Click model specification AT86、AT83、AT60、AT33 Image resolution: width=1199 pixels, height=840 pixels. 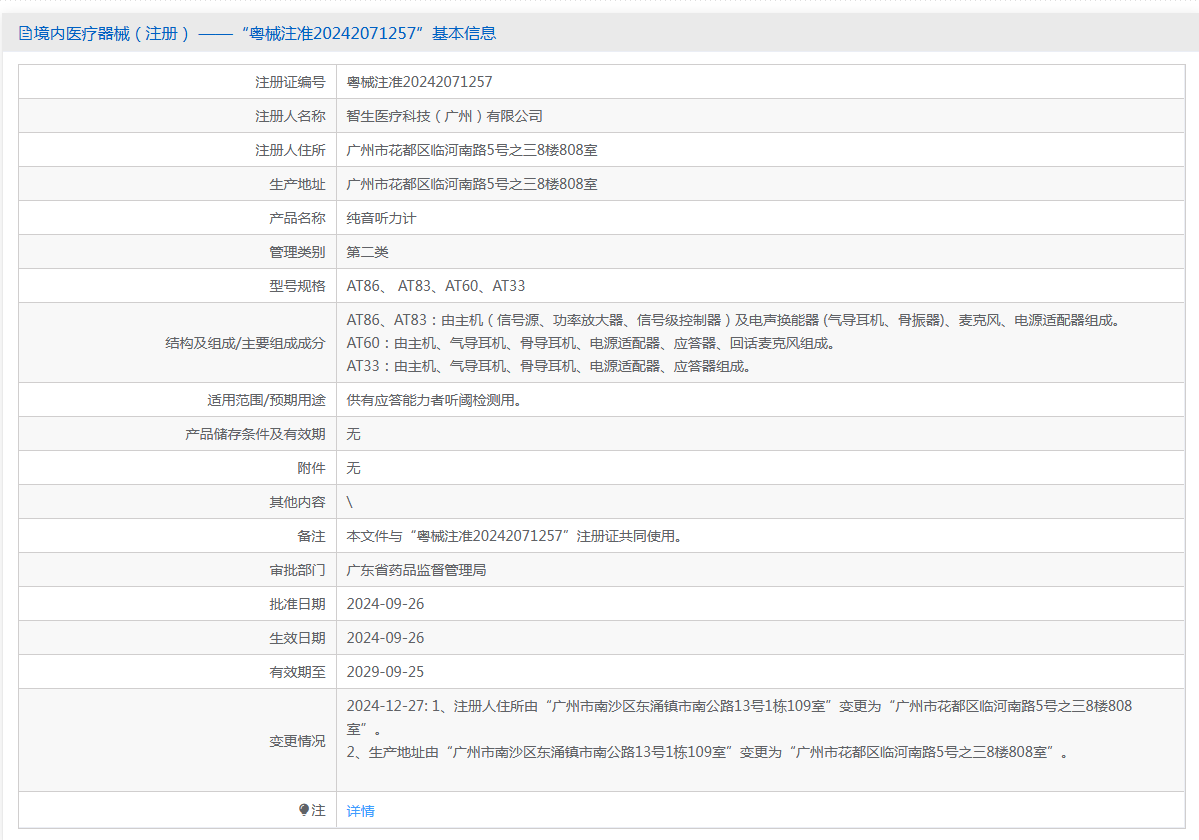(436, 286)
